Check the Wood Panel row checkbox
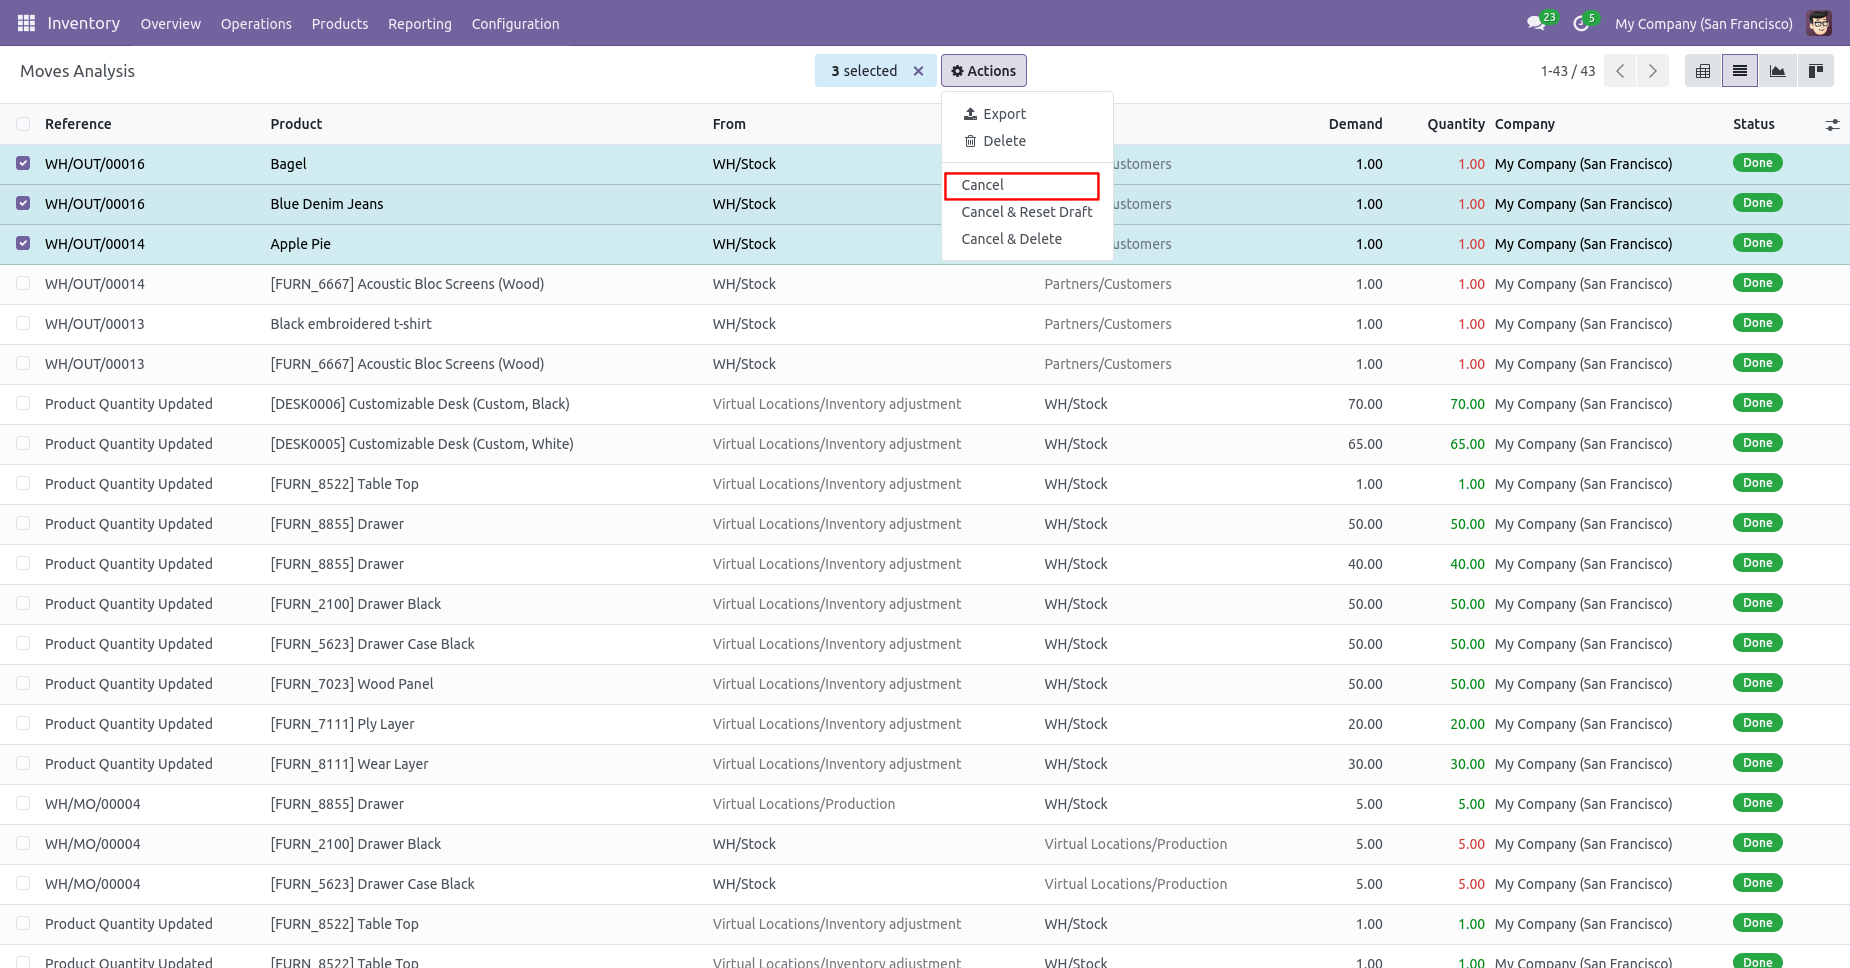Image resolution: width=1850 pixels, height=968 pixels. (x=23, y=683)
